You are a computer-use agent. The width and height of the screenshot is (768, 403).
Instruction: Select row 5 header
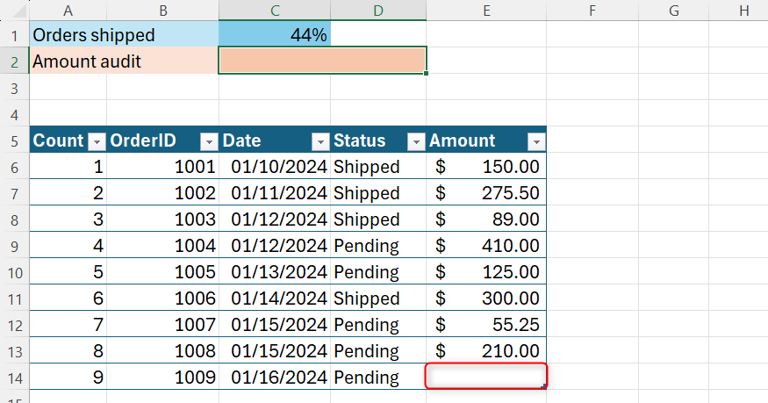(15, 141)
